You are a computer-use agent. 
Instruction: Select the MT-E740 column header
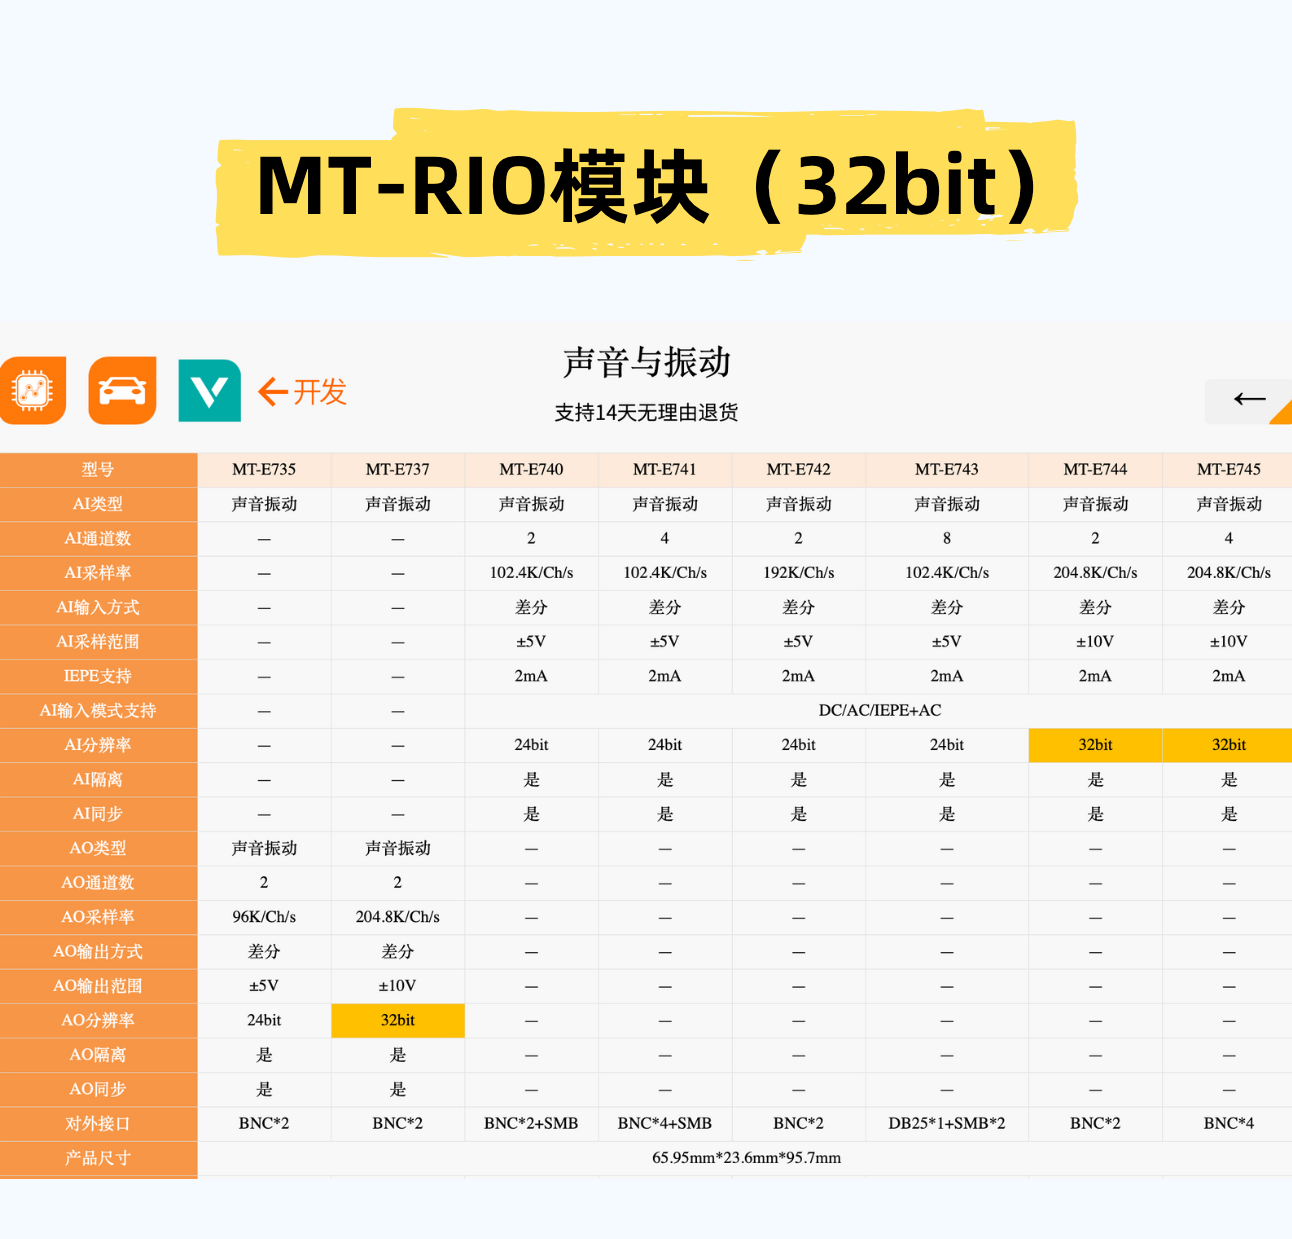531,469
